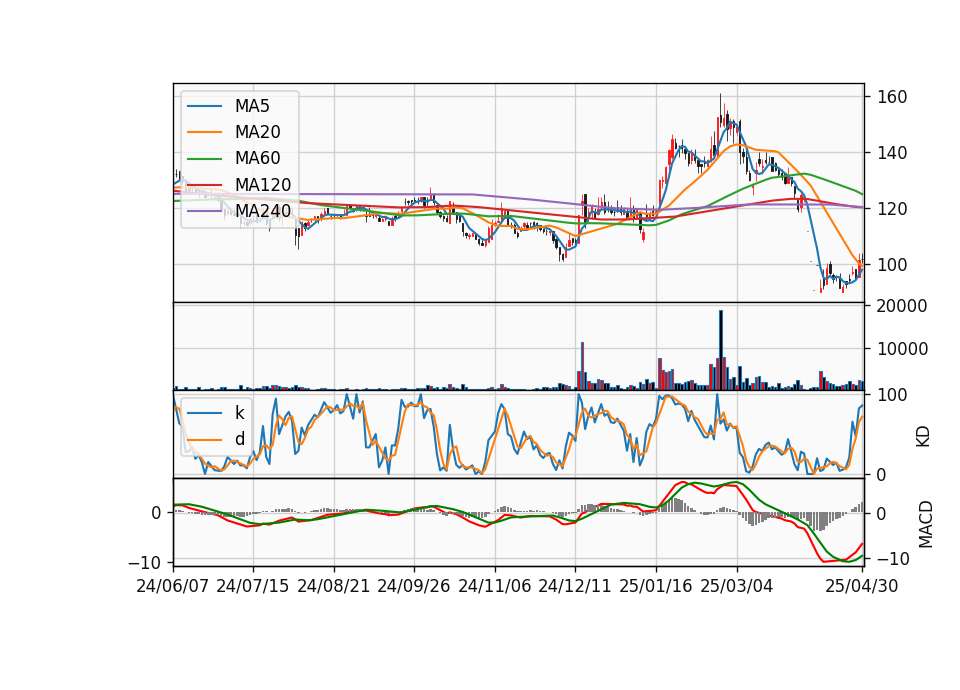Click the MA60 legend label
Screen dimensions: 960x690
[x=257, y=158]
